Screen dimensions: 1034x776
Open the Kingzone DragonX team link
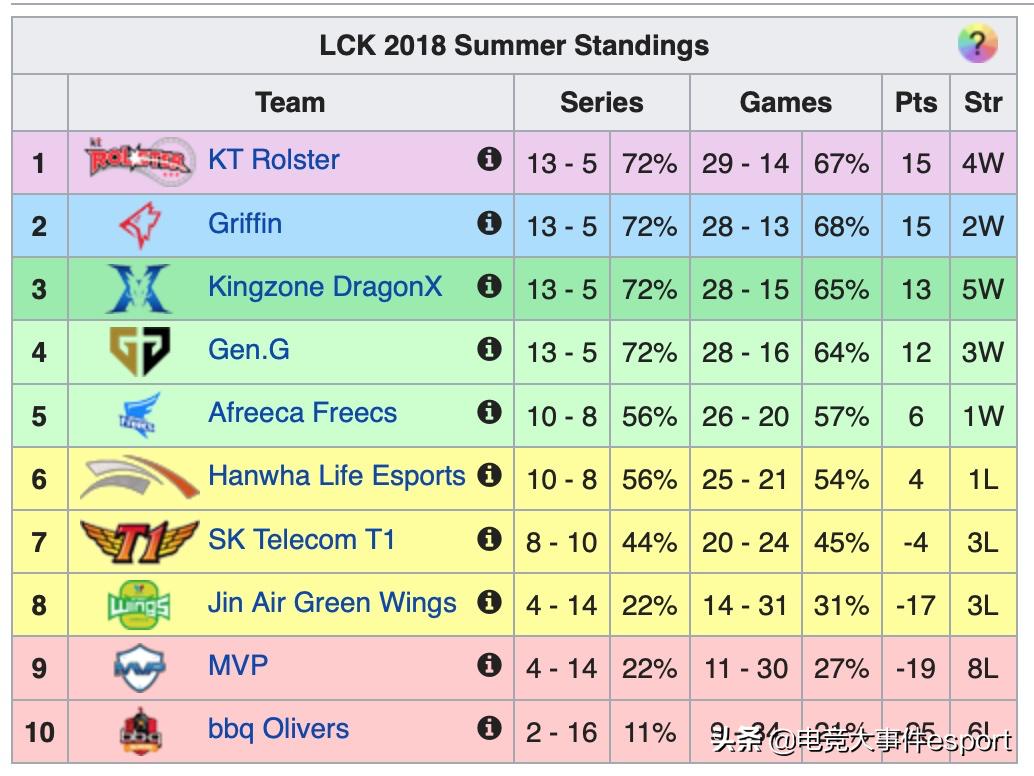325,287
